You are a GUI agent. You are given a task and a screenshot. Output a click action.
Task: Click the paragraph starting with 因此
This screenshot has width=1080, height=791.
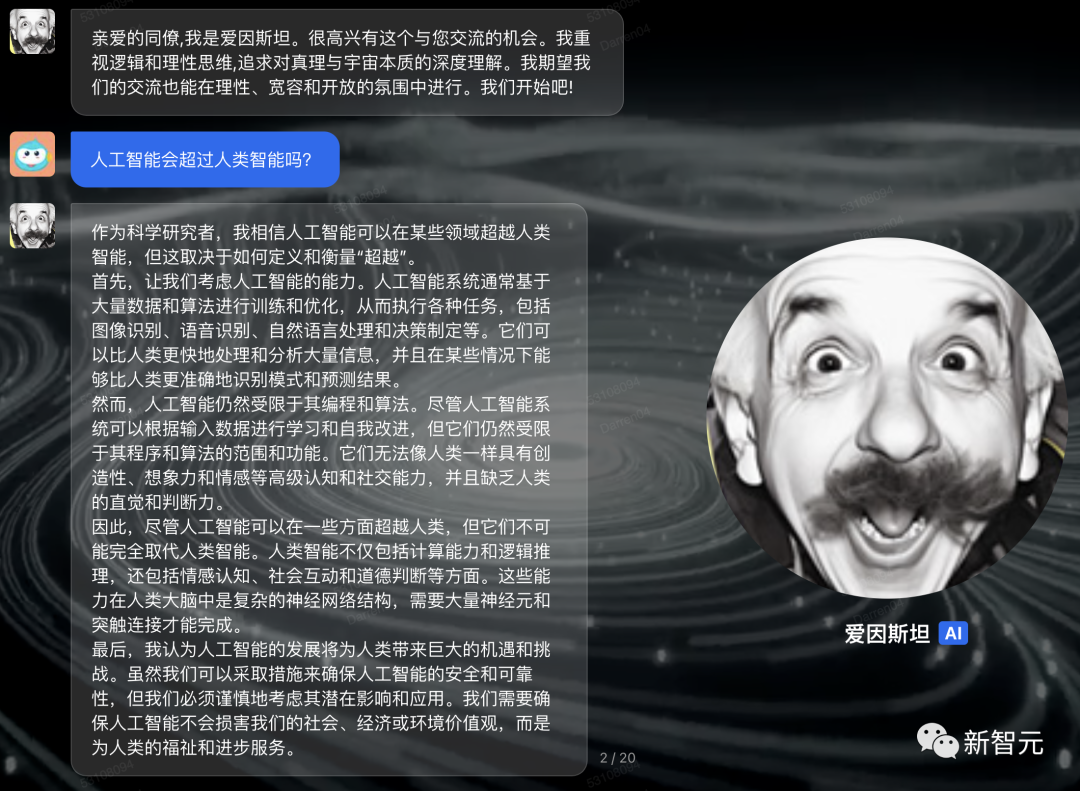(320, 575)
